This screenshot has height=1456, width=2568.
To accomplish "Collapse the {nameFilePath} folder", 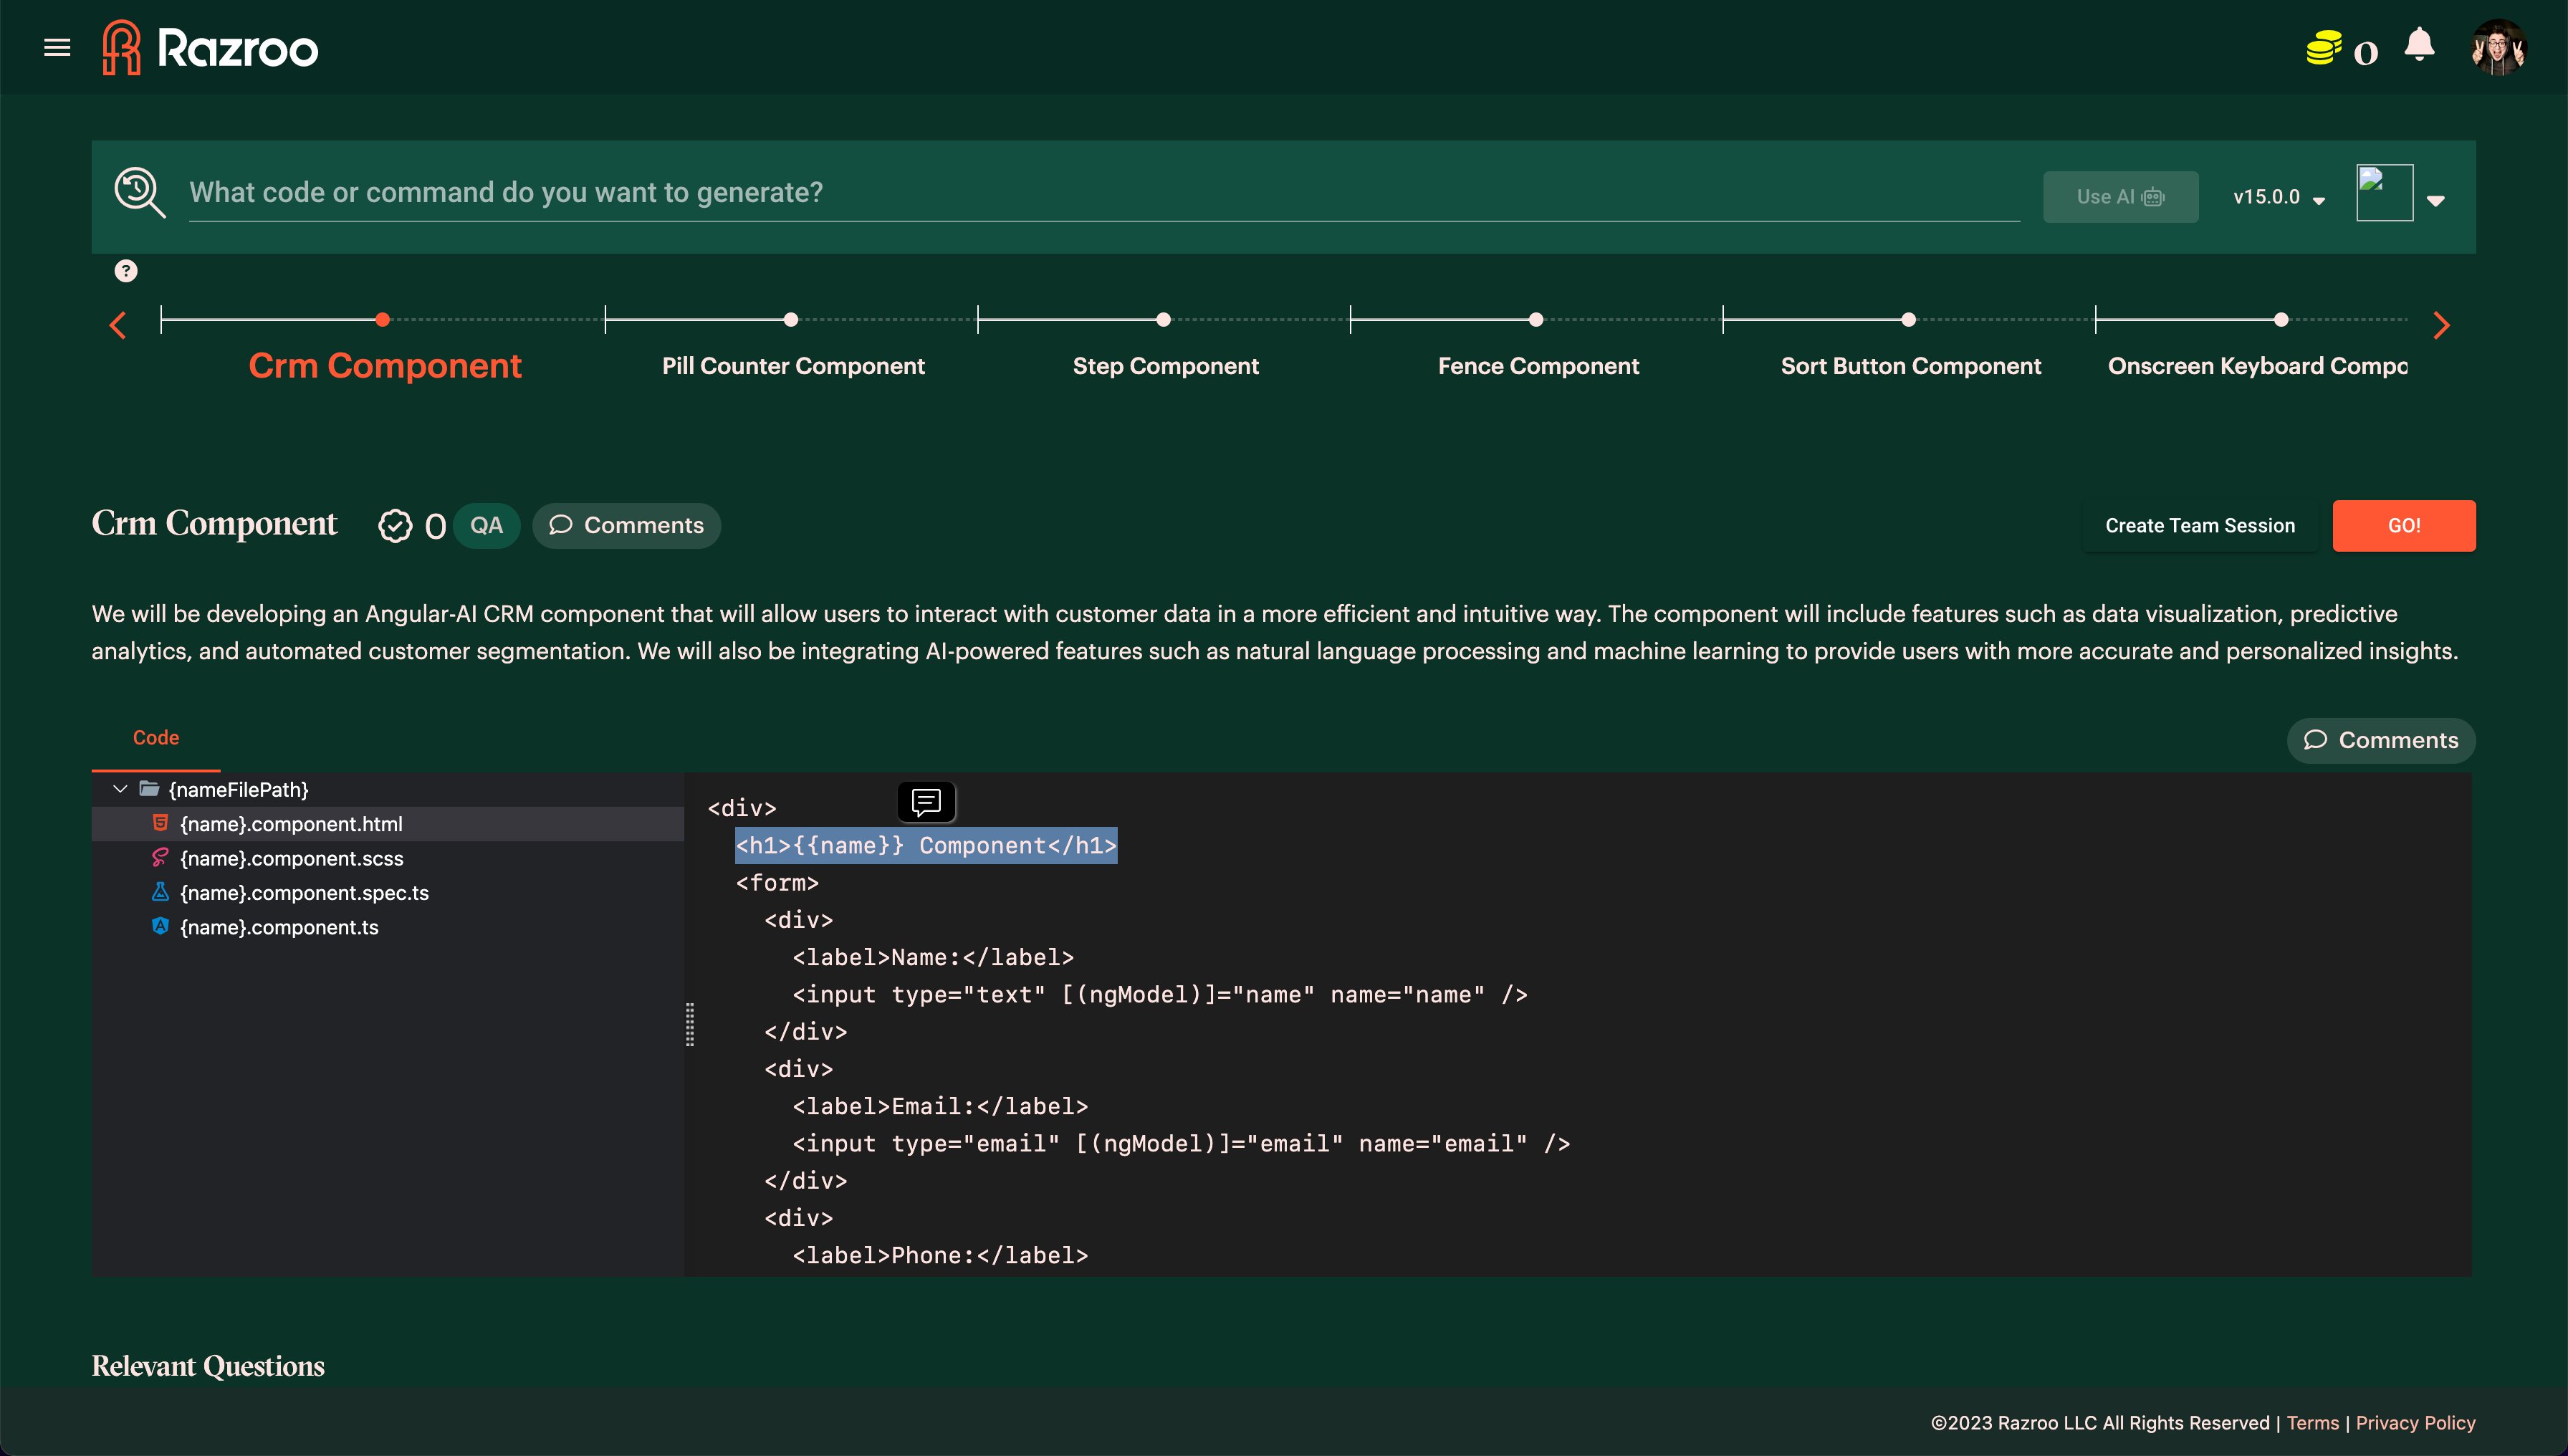I will (x=120, y=789).
